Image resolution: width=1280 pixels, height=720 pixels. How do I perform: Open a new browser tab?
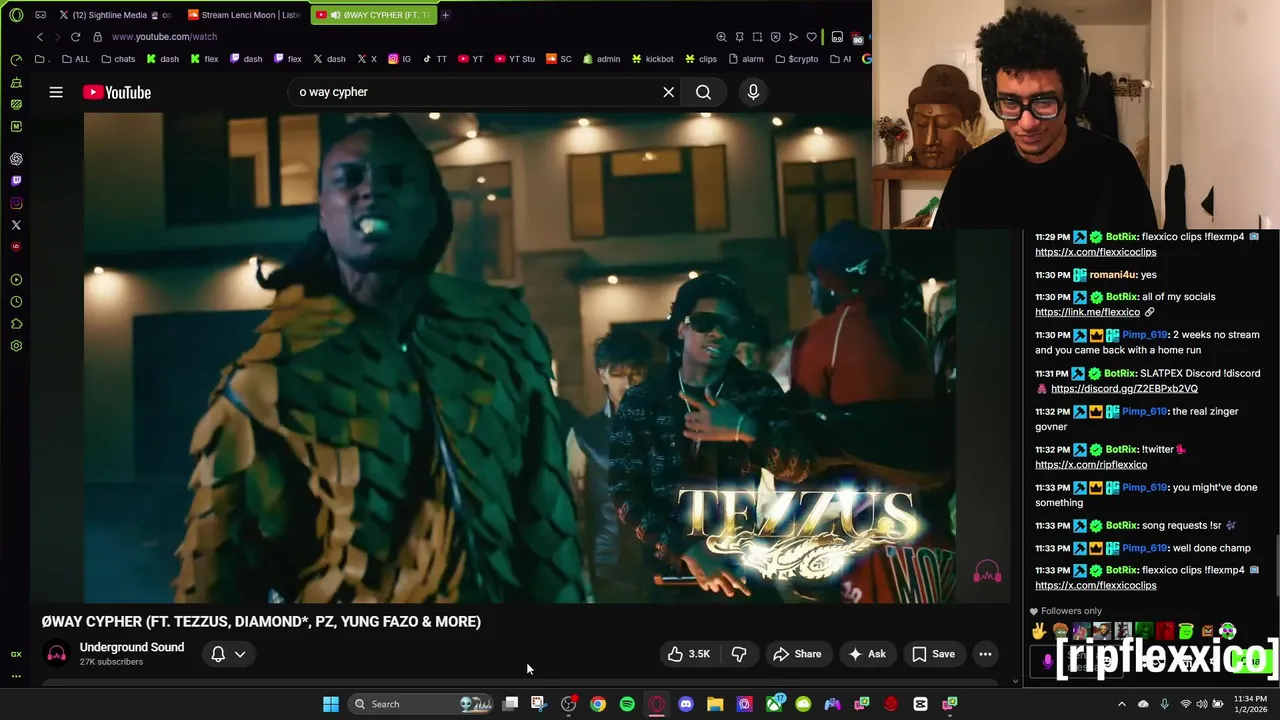(445, 15)
